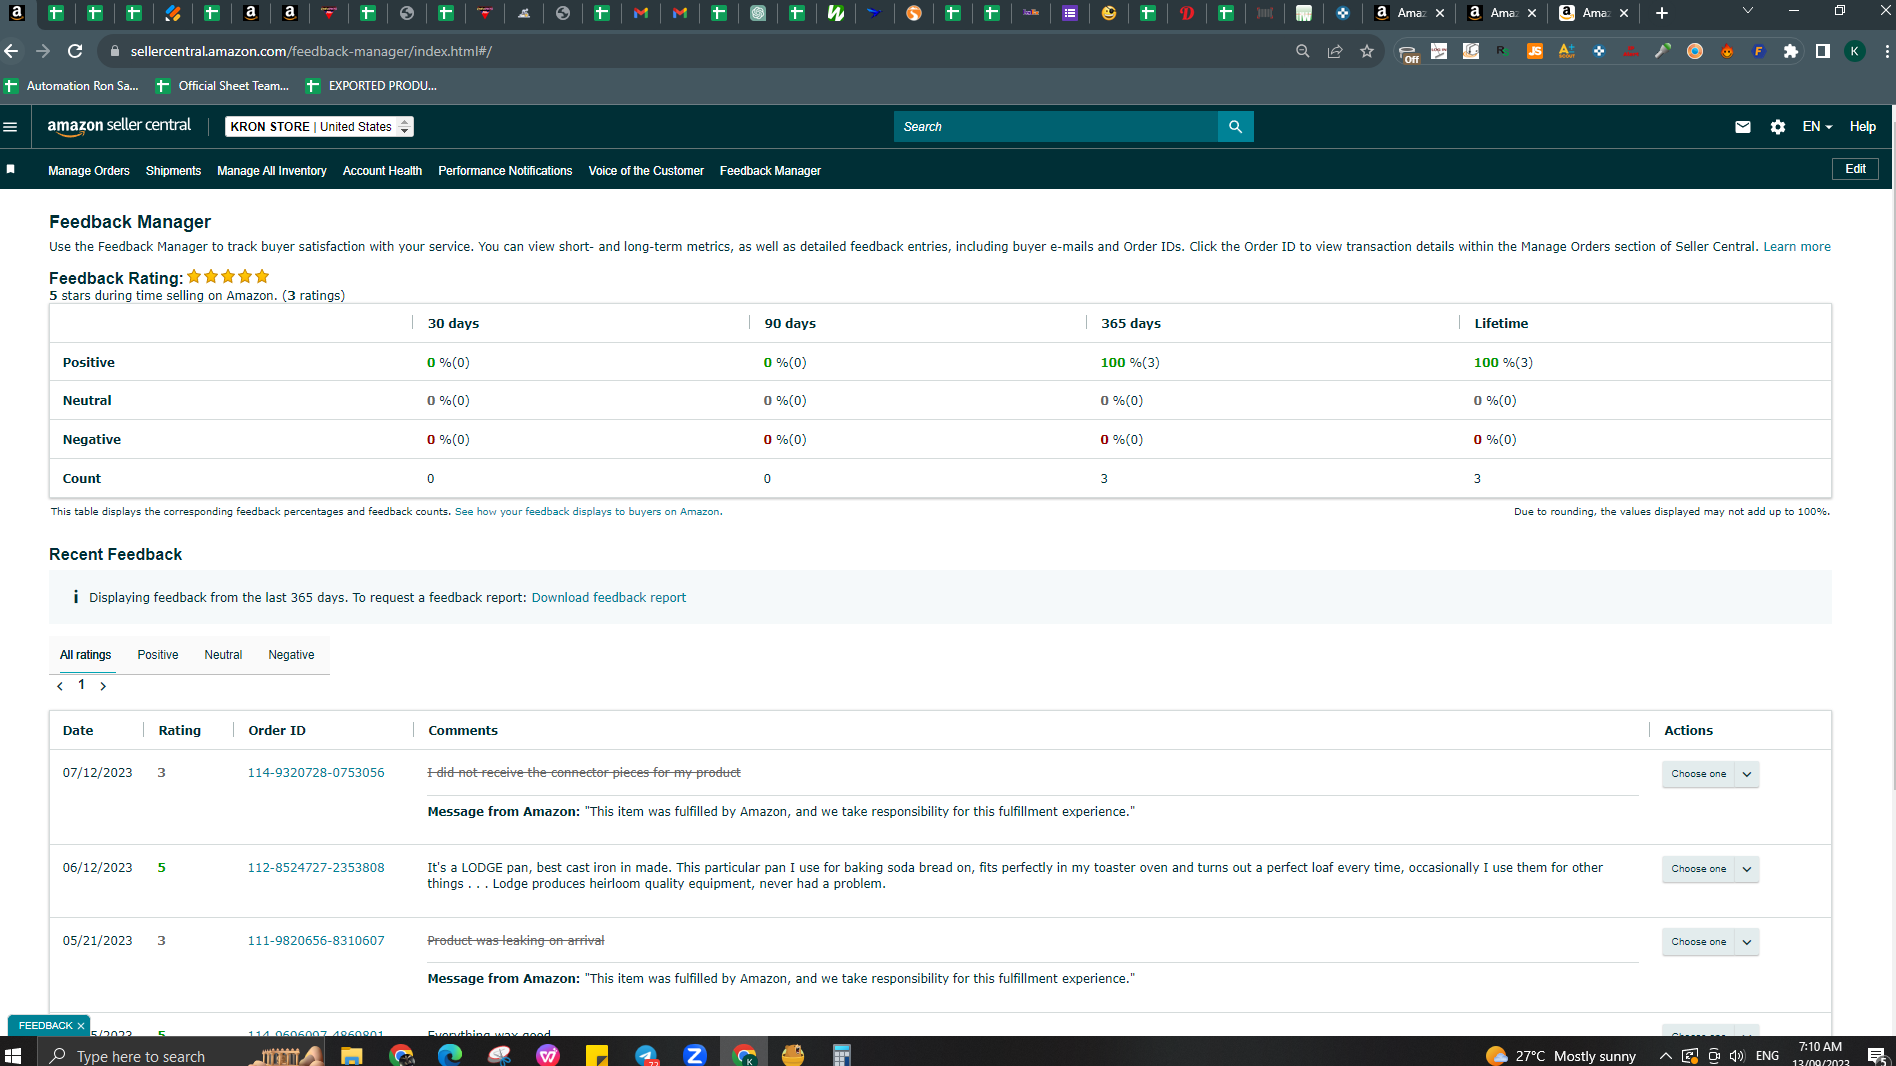Go to next feedback page arrow
1896x1066 pixels.
[103, 686]
